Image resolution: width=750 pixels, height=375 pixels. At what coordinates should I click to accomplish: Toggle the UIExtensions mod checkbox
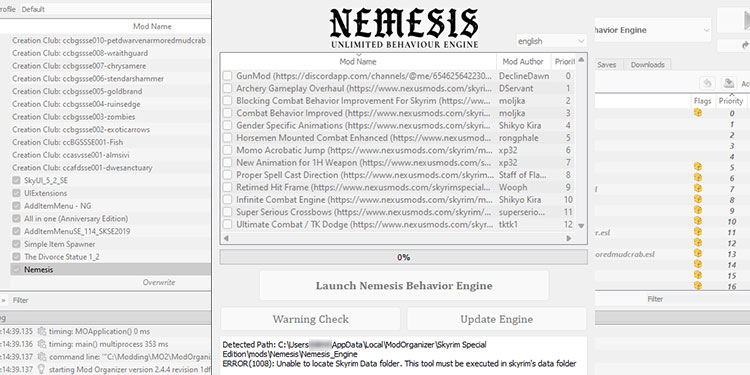[x=16, y=193]
